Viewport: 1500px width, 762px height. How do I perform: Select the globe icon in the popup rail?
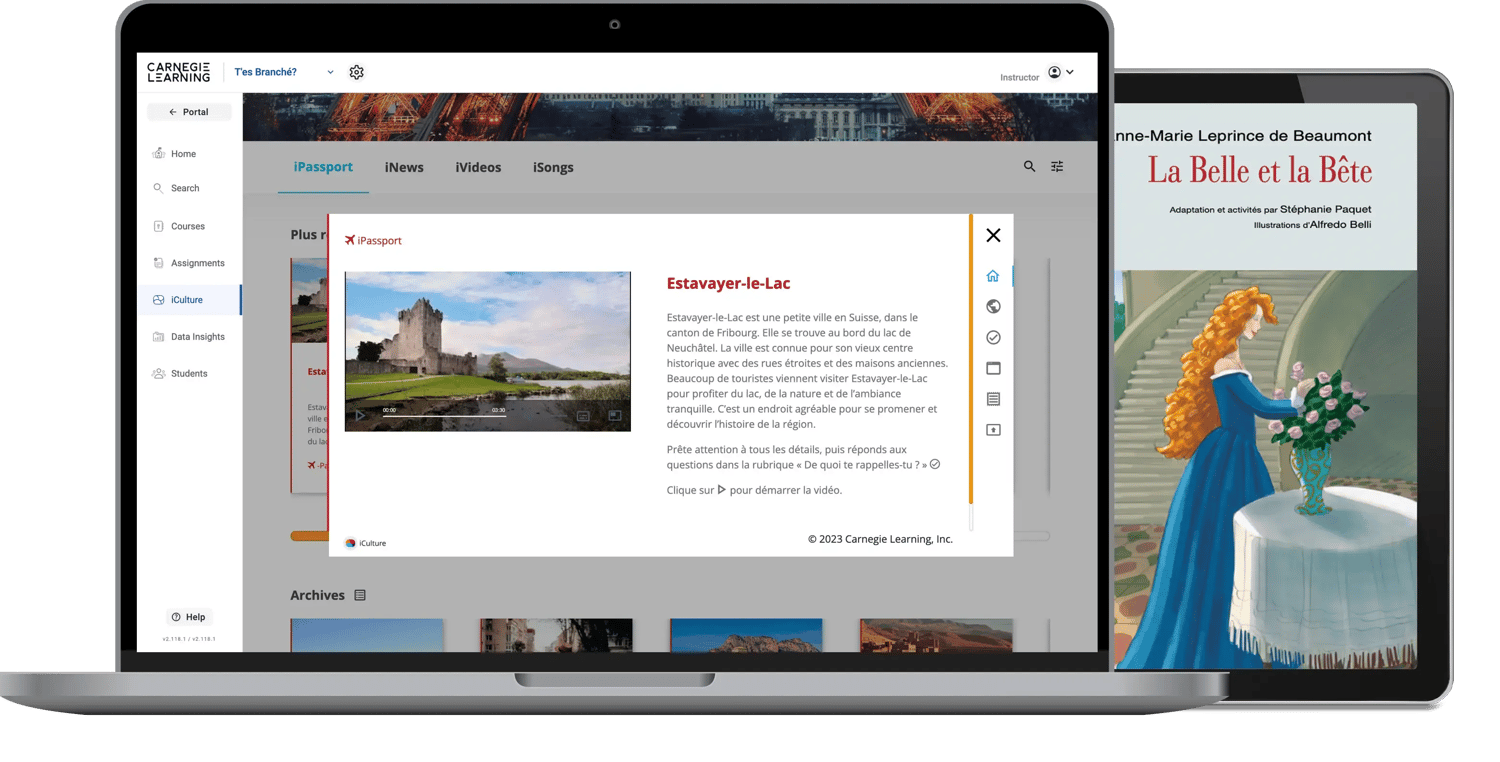pos(993,307)
